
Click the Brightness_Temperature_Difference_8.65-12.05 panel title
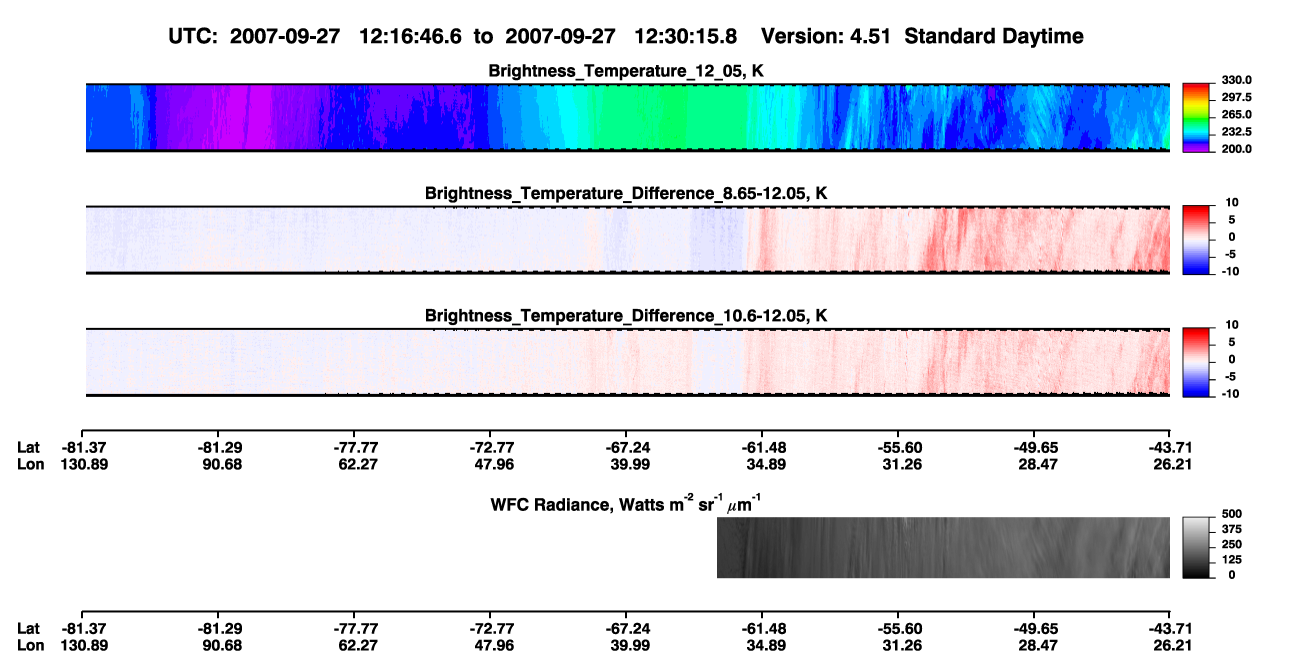pyautogui.click(x=627, y=193)
